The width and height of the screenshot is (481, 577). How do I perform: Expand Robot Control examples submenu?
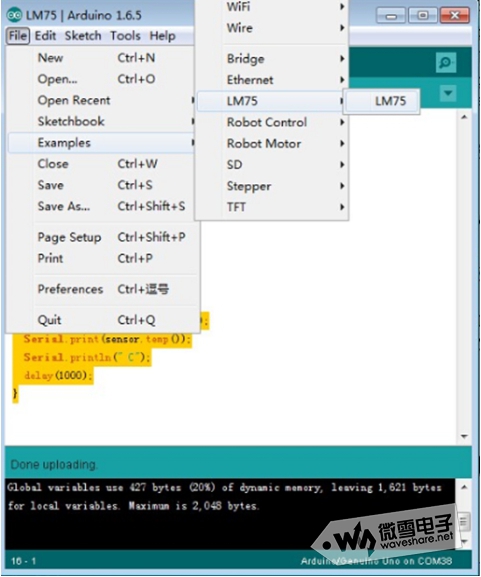[272, 122]
